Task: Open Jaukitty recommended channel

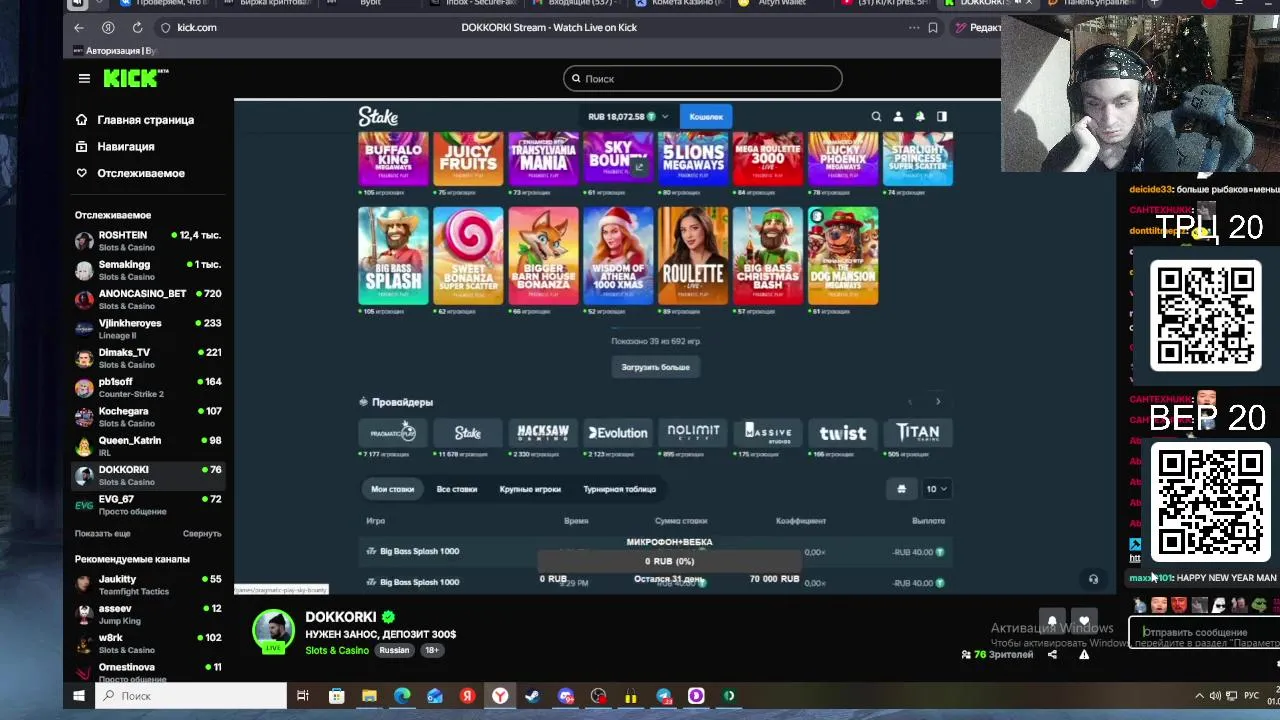Action: pyautogui.click(x=148, y=585)
